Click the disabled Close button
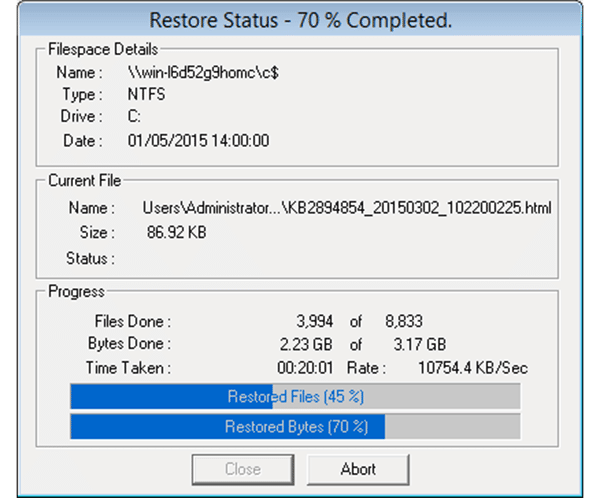 (243, 469)
